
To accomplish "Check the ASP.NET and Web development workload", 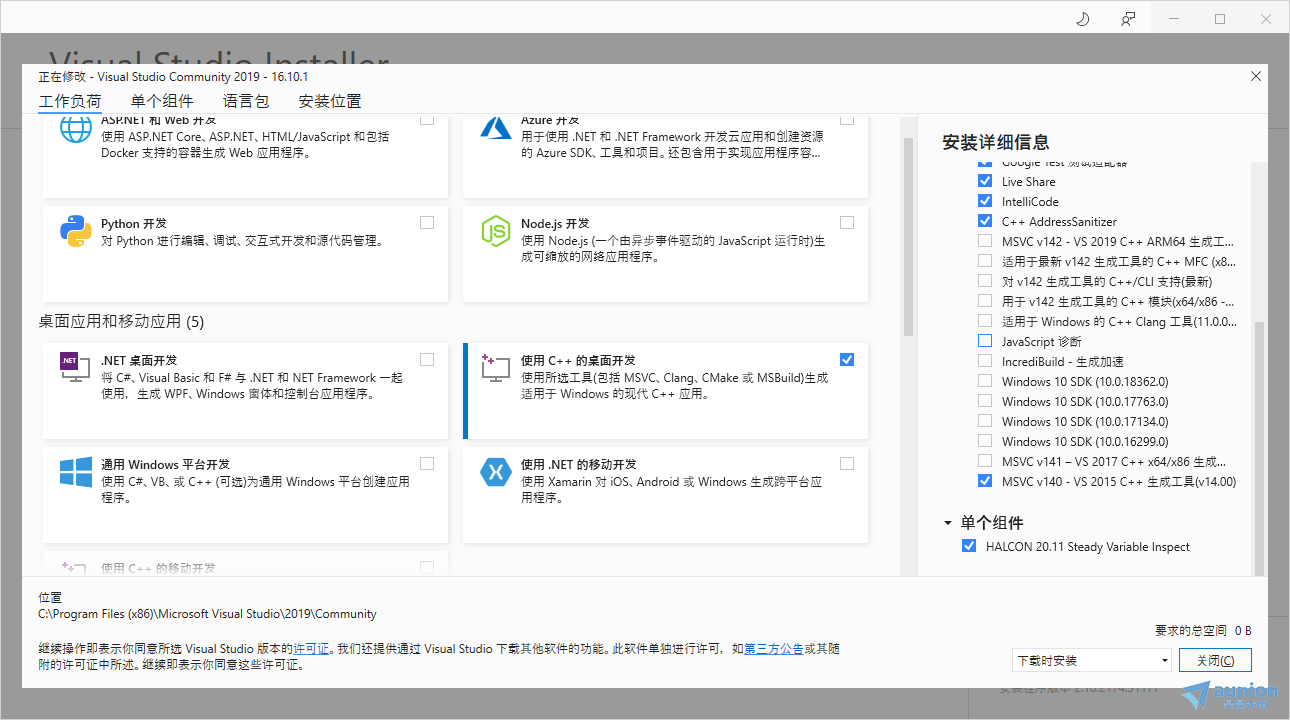I will (x=427, y=119).
